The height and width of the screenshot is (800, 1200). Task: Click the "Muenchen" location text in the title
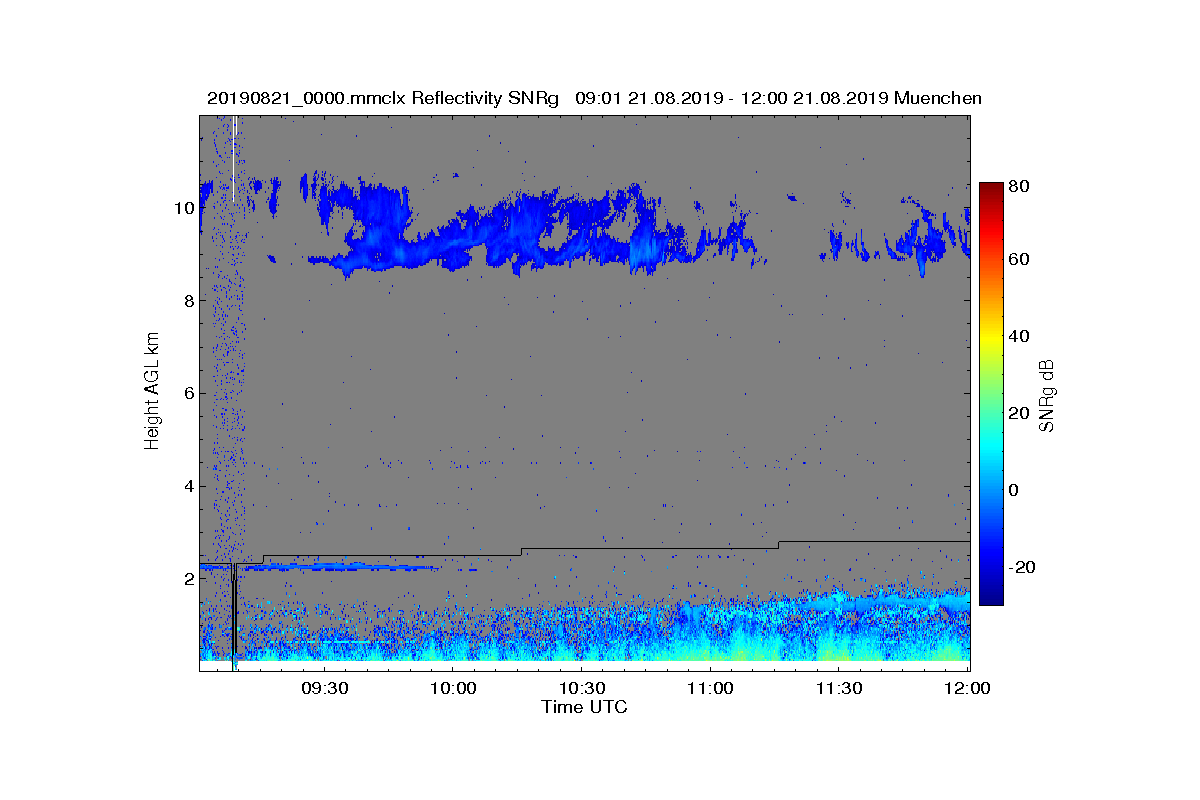tap(938, 98)
